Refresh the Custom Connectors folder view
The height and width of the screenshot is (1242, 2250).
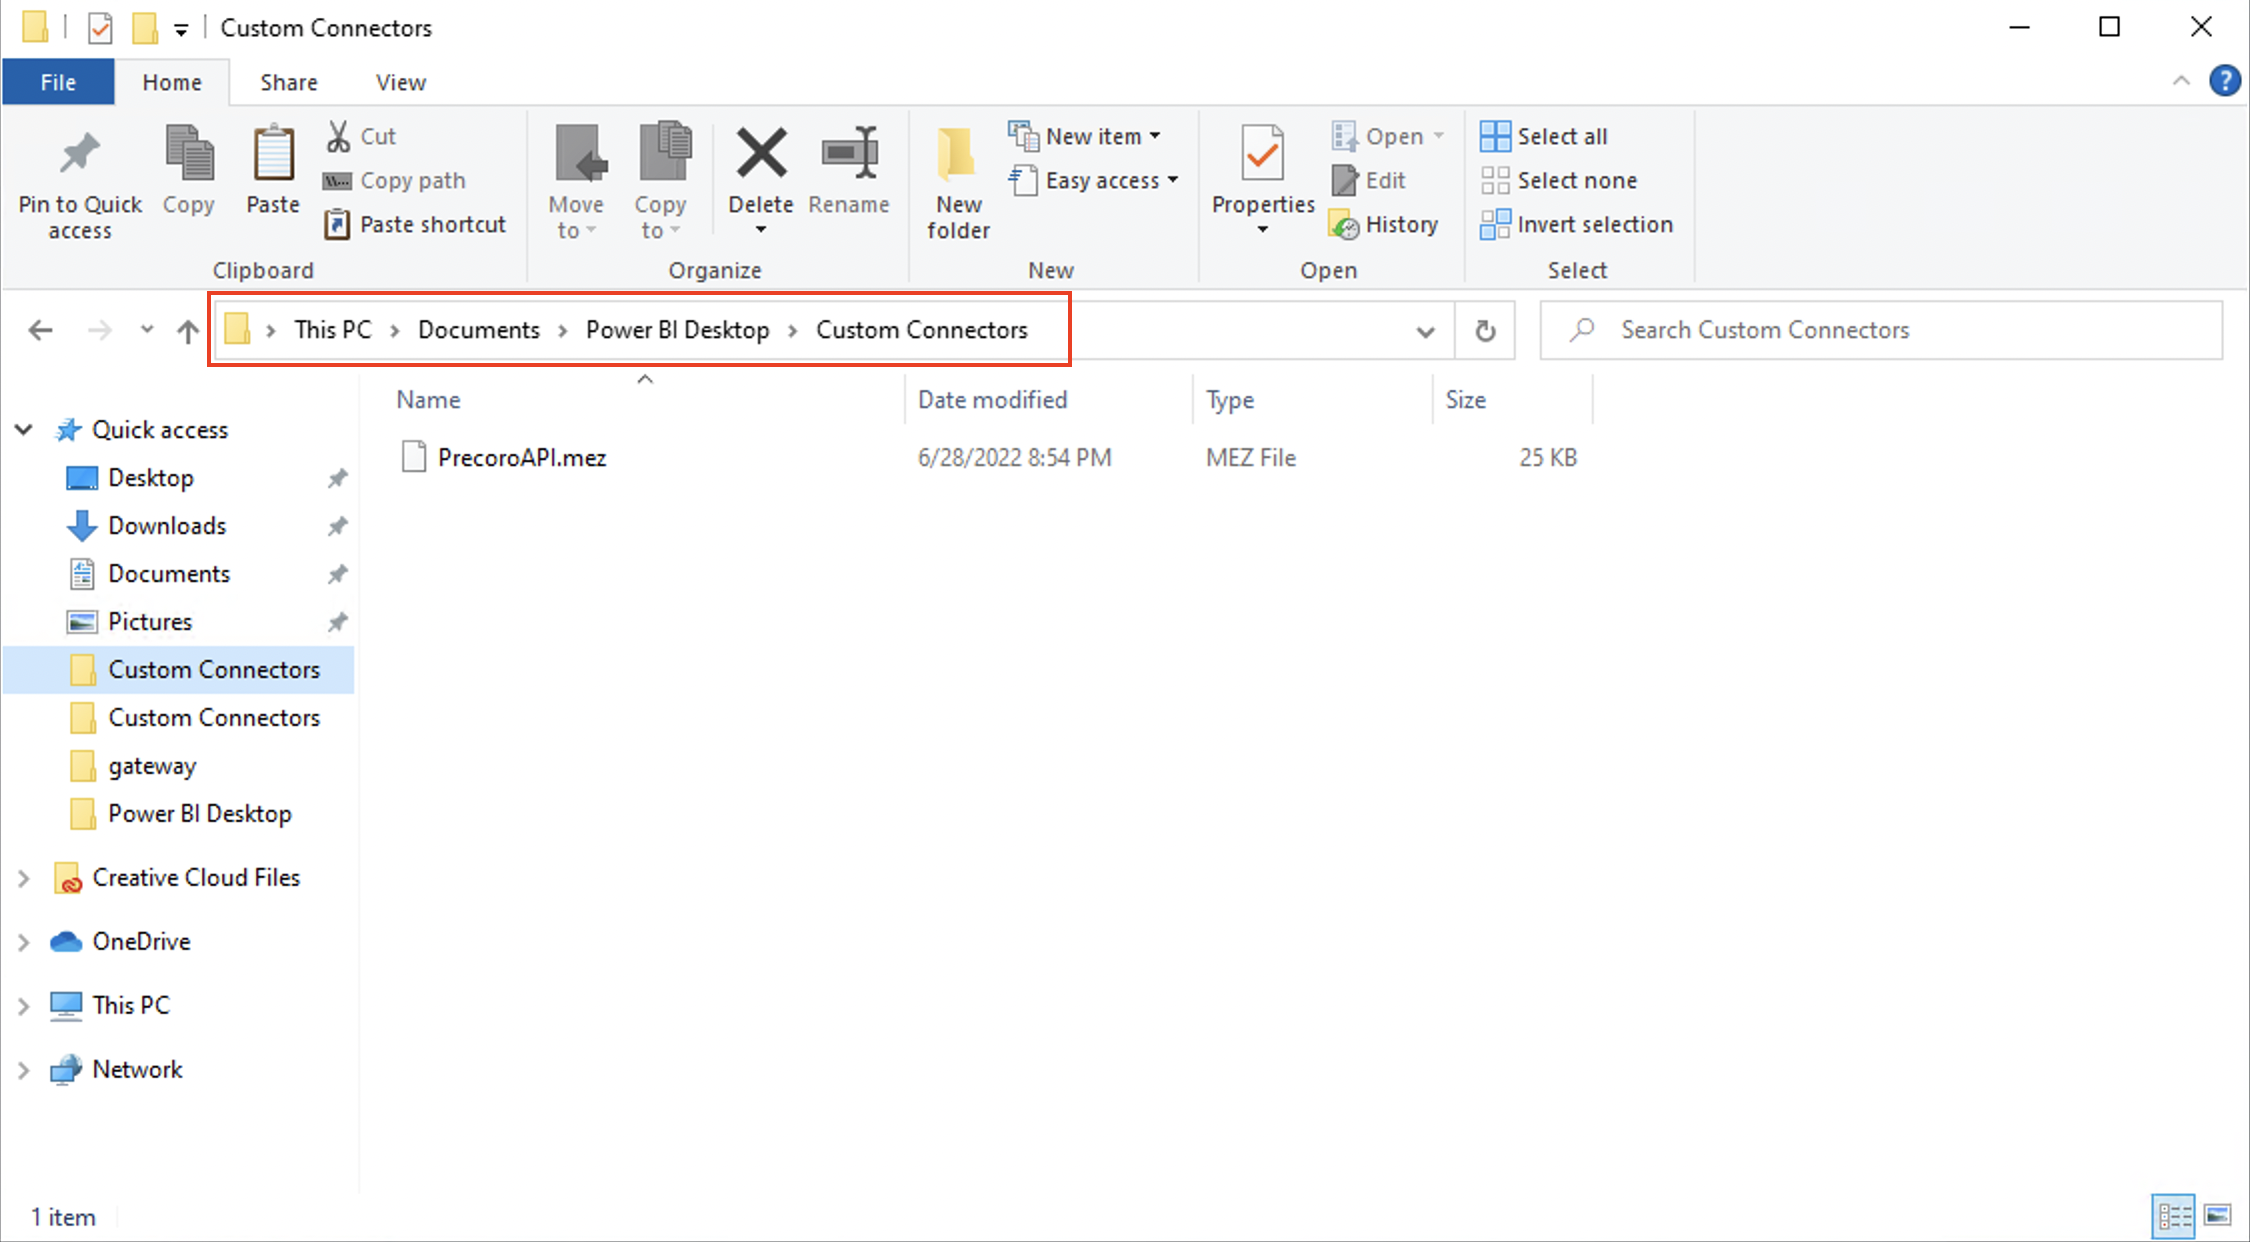pos(1484,330)
